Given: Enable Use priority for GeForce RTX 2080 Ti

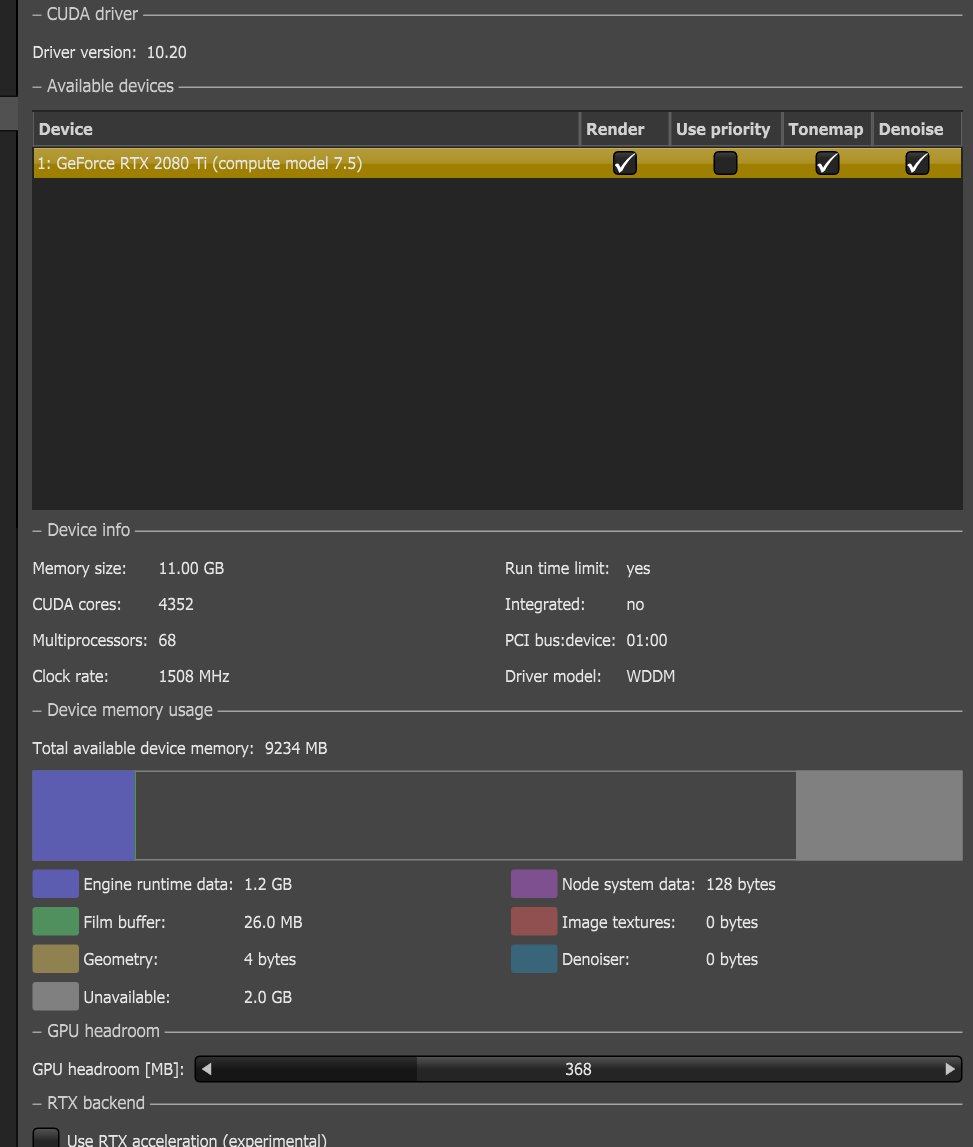Looking at the screenshot, I should pyautogui.click(x=725, y=163).
